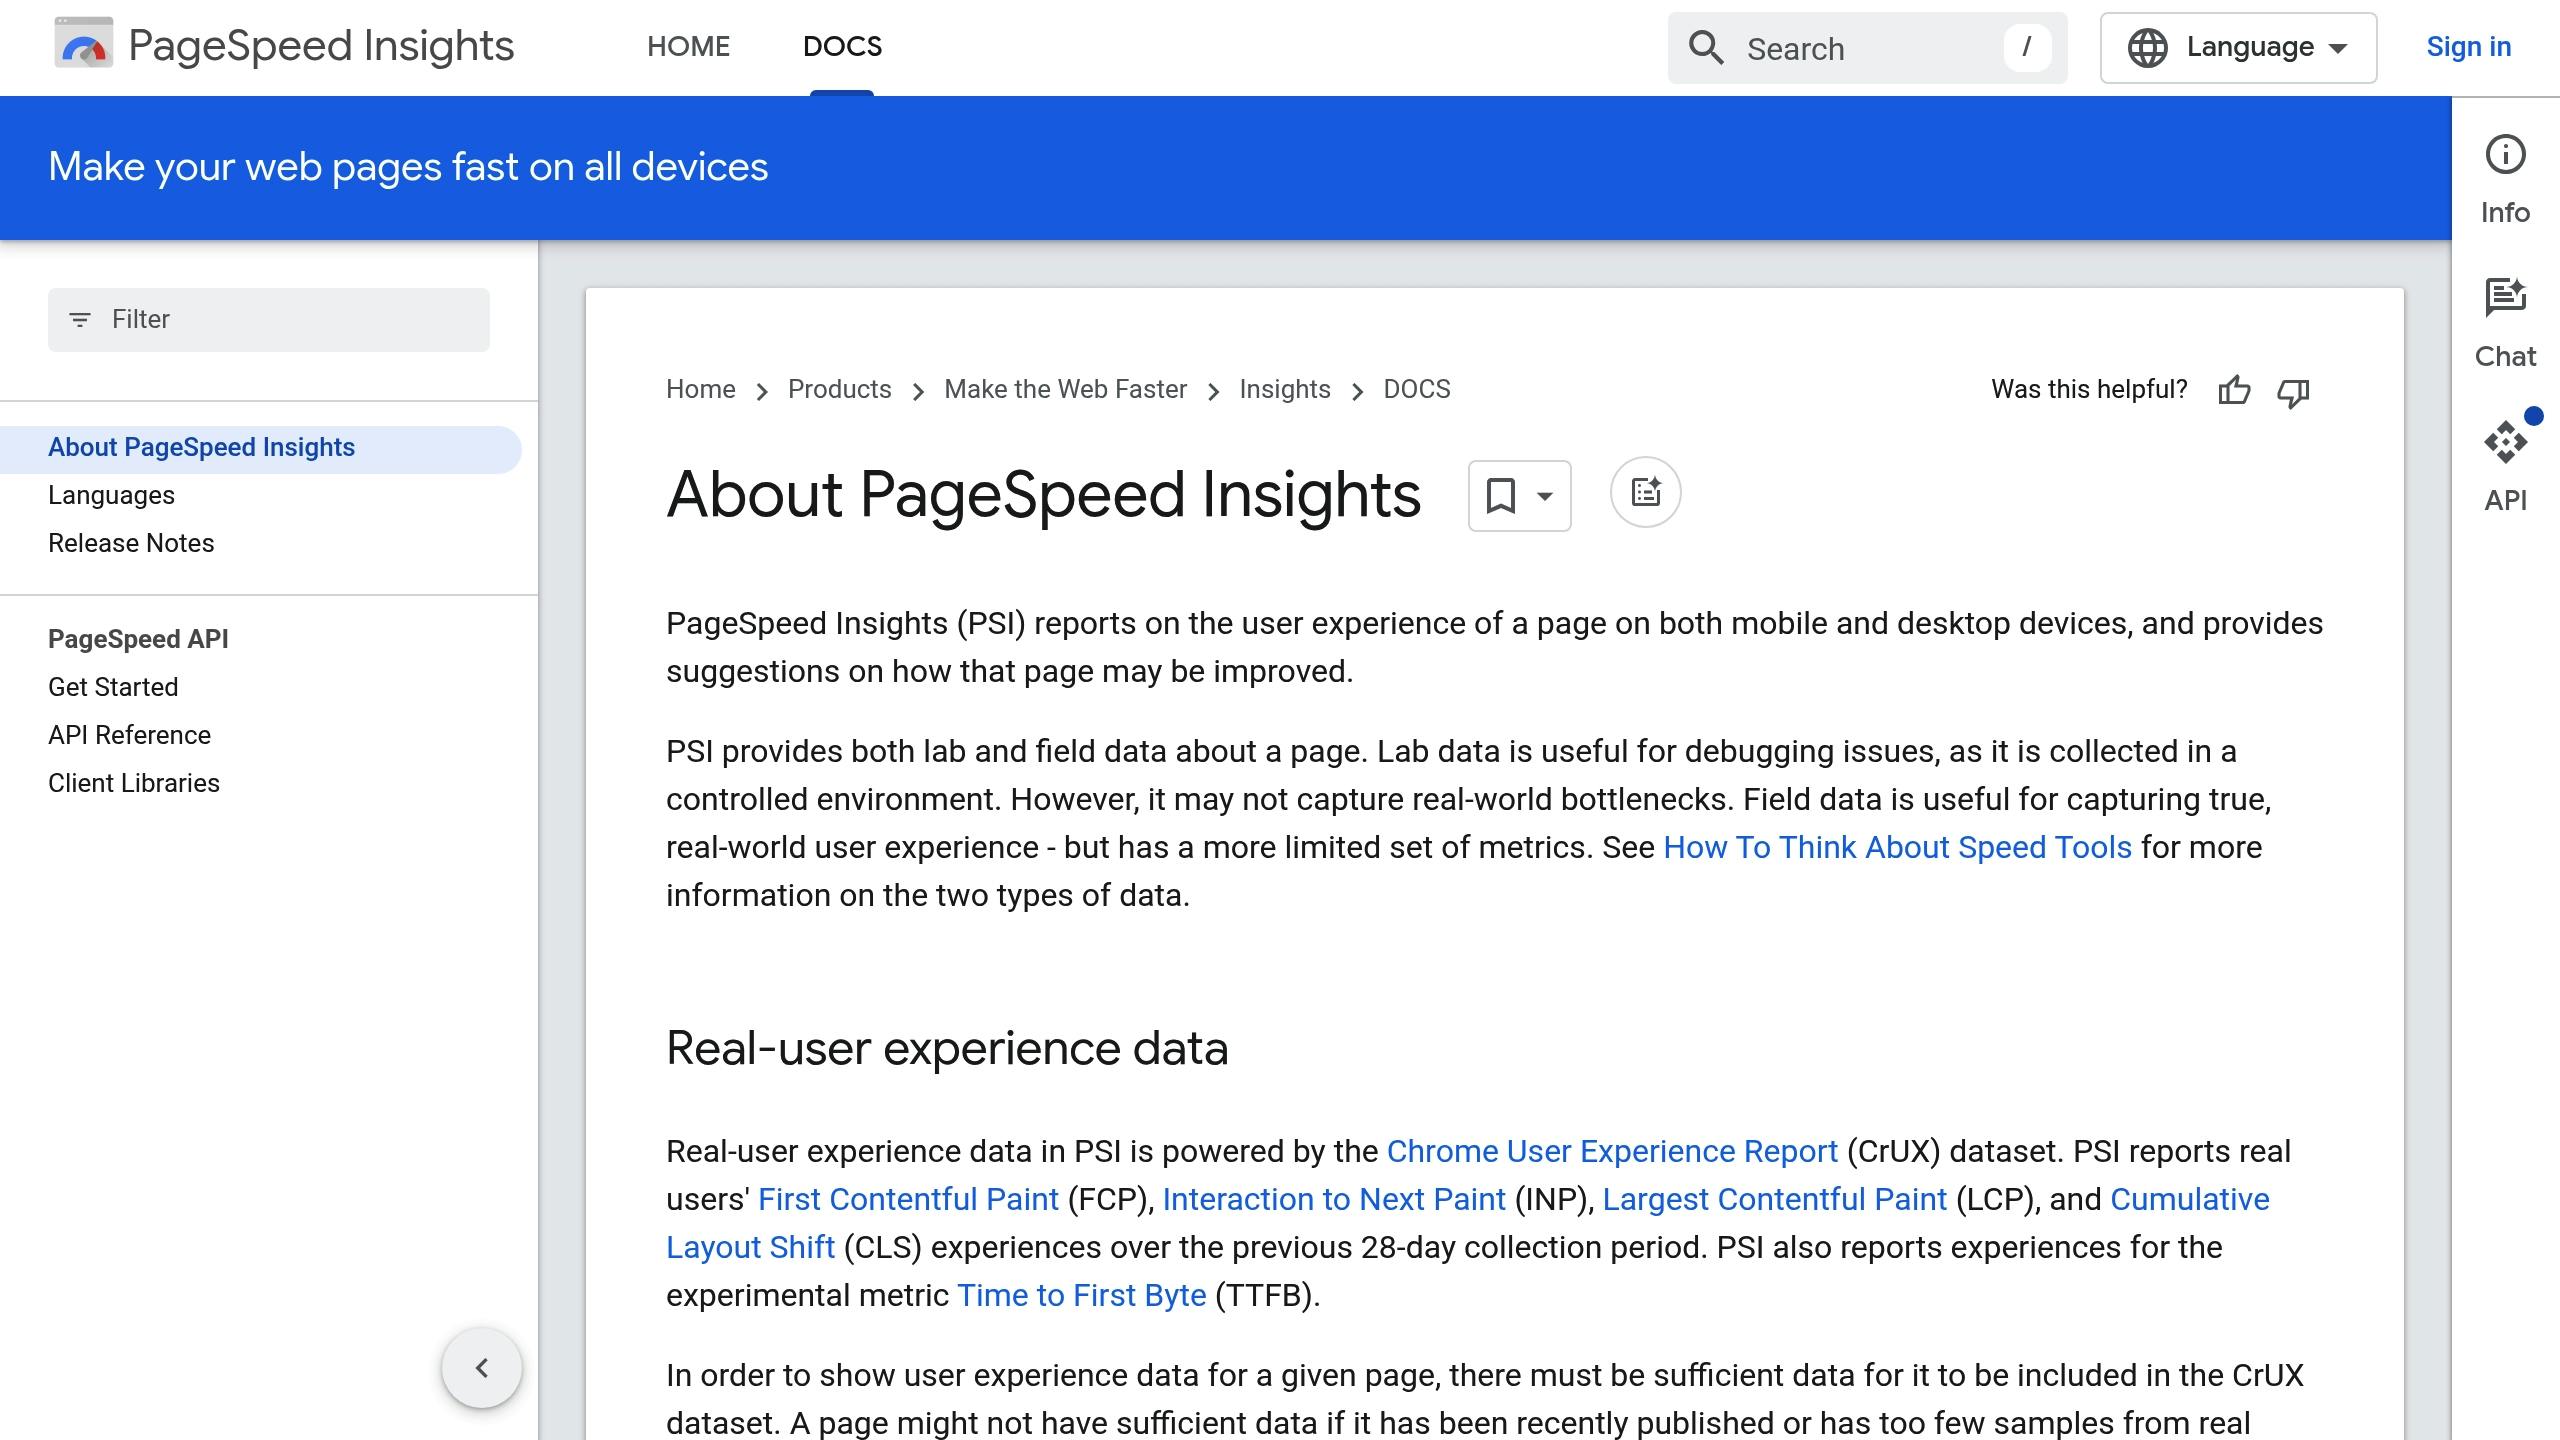Click 'Real-user experience data' heading
2560x1440 pixels.
pos(947,1048)
